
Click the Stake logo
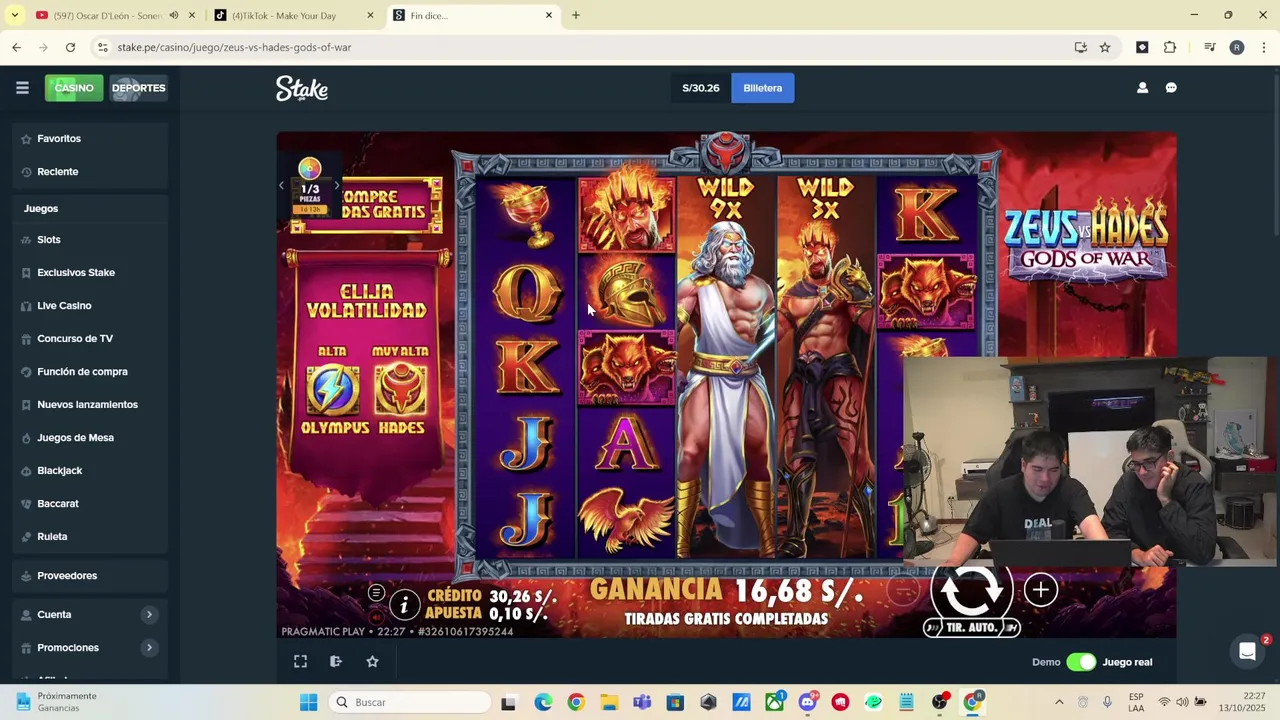(302, 88)
